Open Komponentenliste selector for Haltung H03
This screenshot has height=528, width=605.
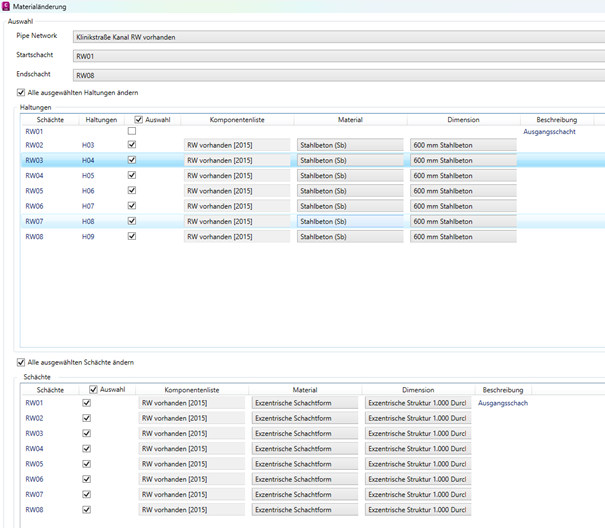pyautogui.click(x=236, y=145)
